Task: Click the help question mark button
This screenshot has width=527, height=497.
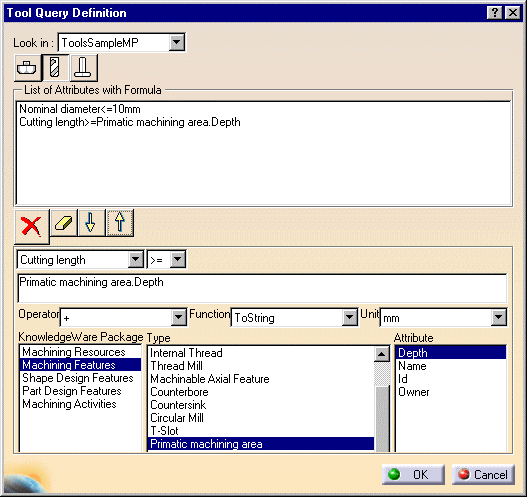Action: click(494, 13)
